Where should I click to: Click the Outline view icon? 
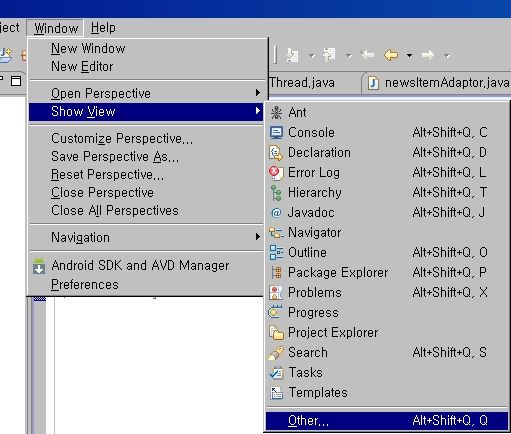pos(276,253)
